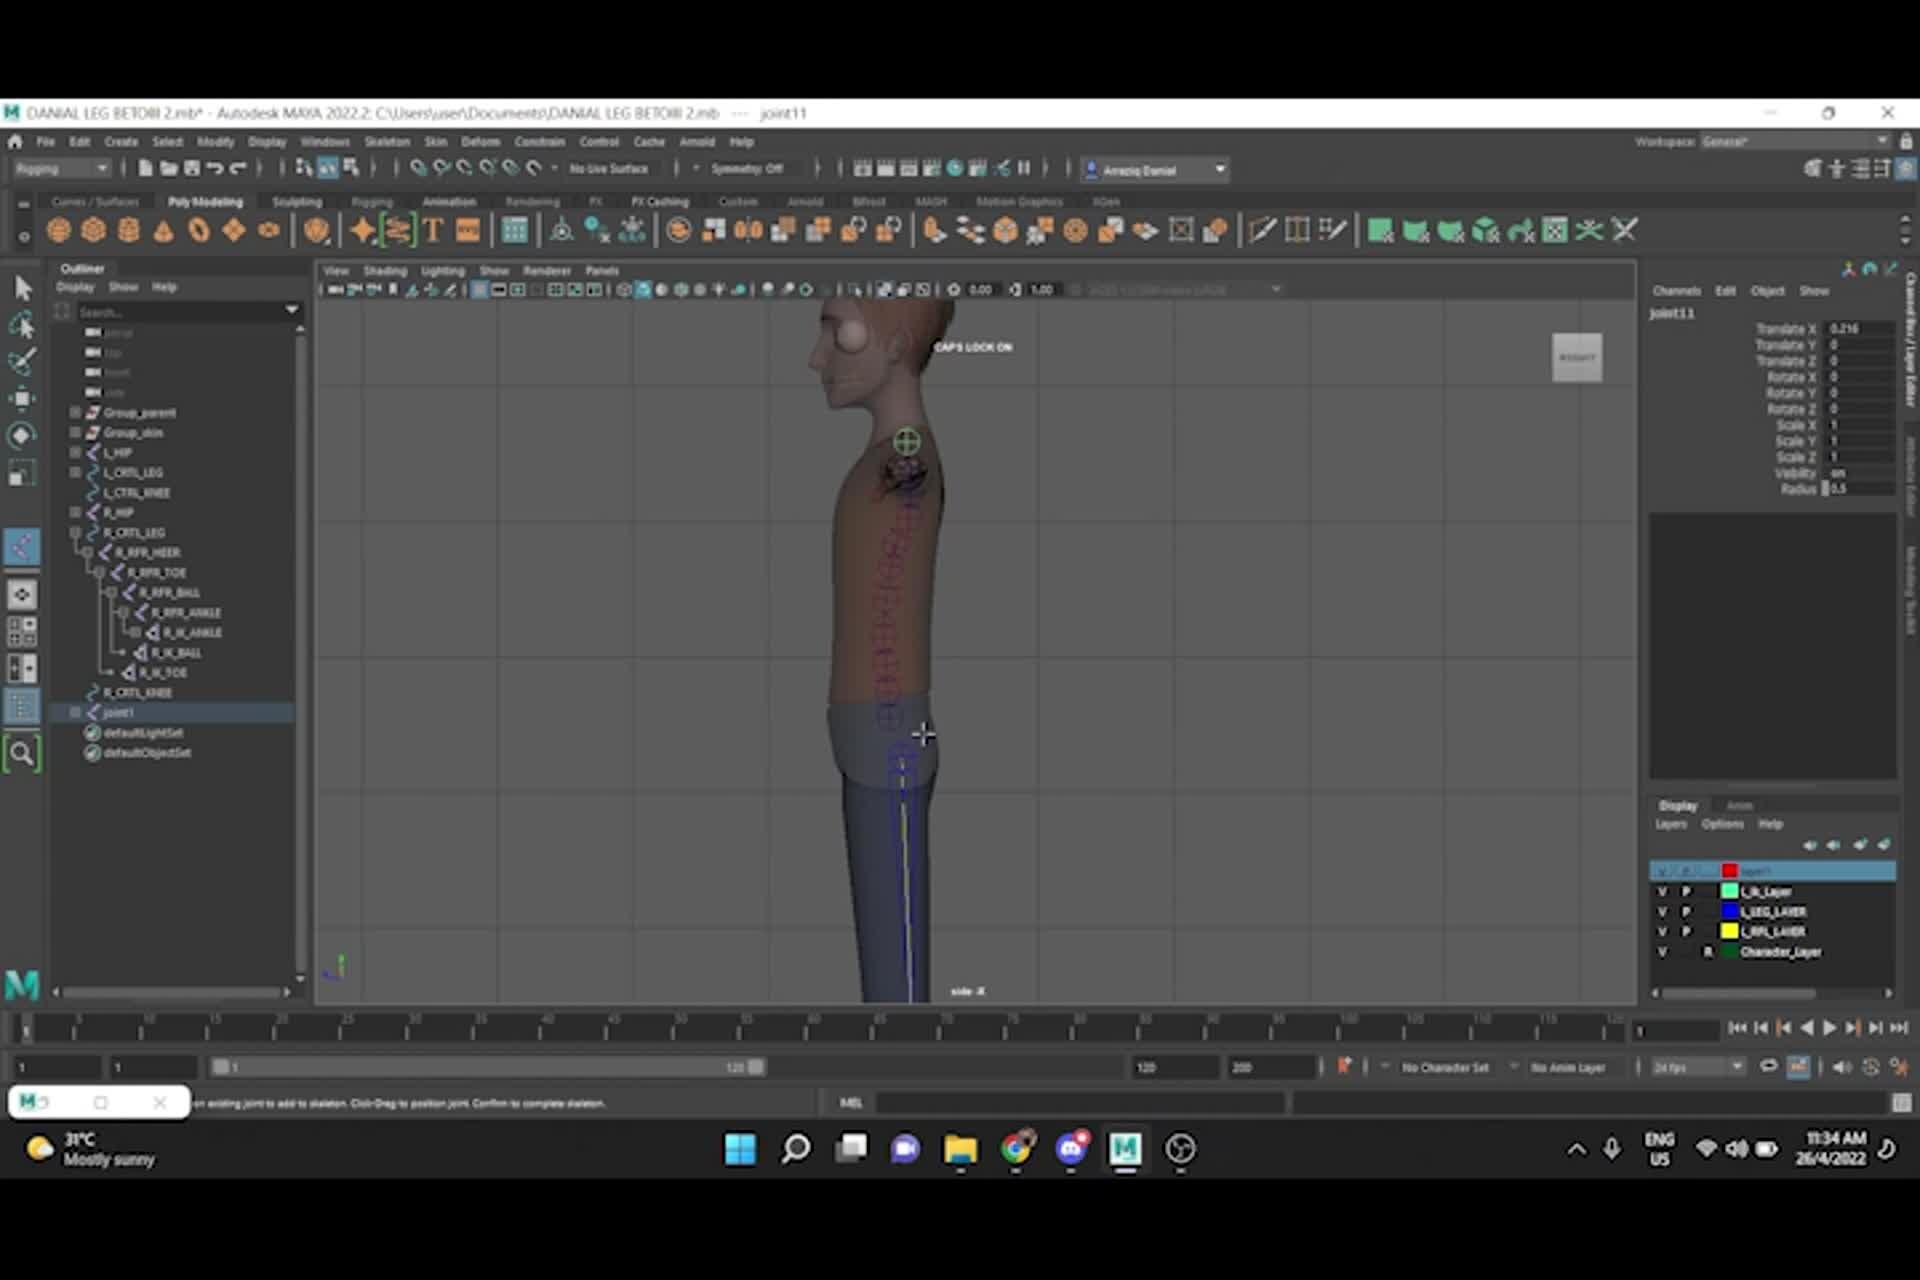Toggle the P state of L_RFL_LAYER
Screen dimensions: 1920x1280
tap(1687, 931)
